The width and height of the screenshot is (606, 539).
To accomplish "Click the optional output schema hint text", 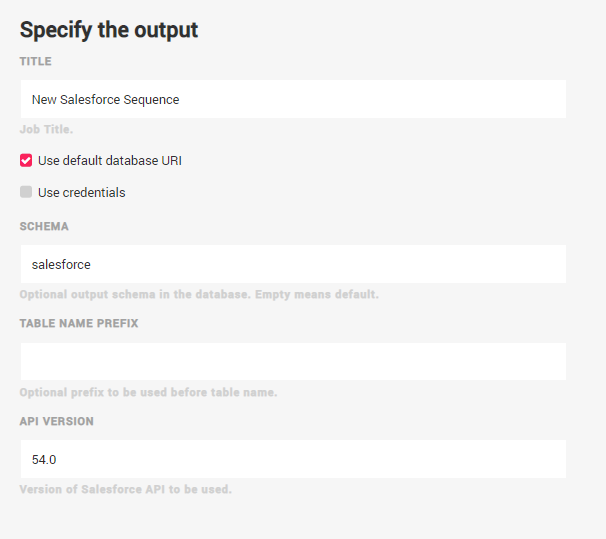I will point(199,294).
